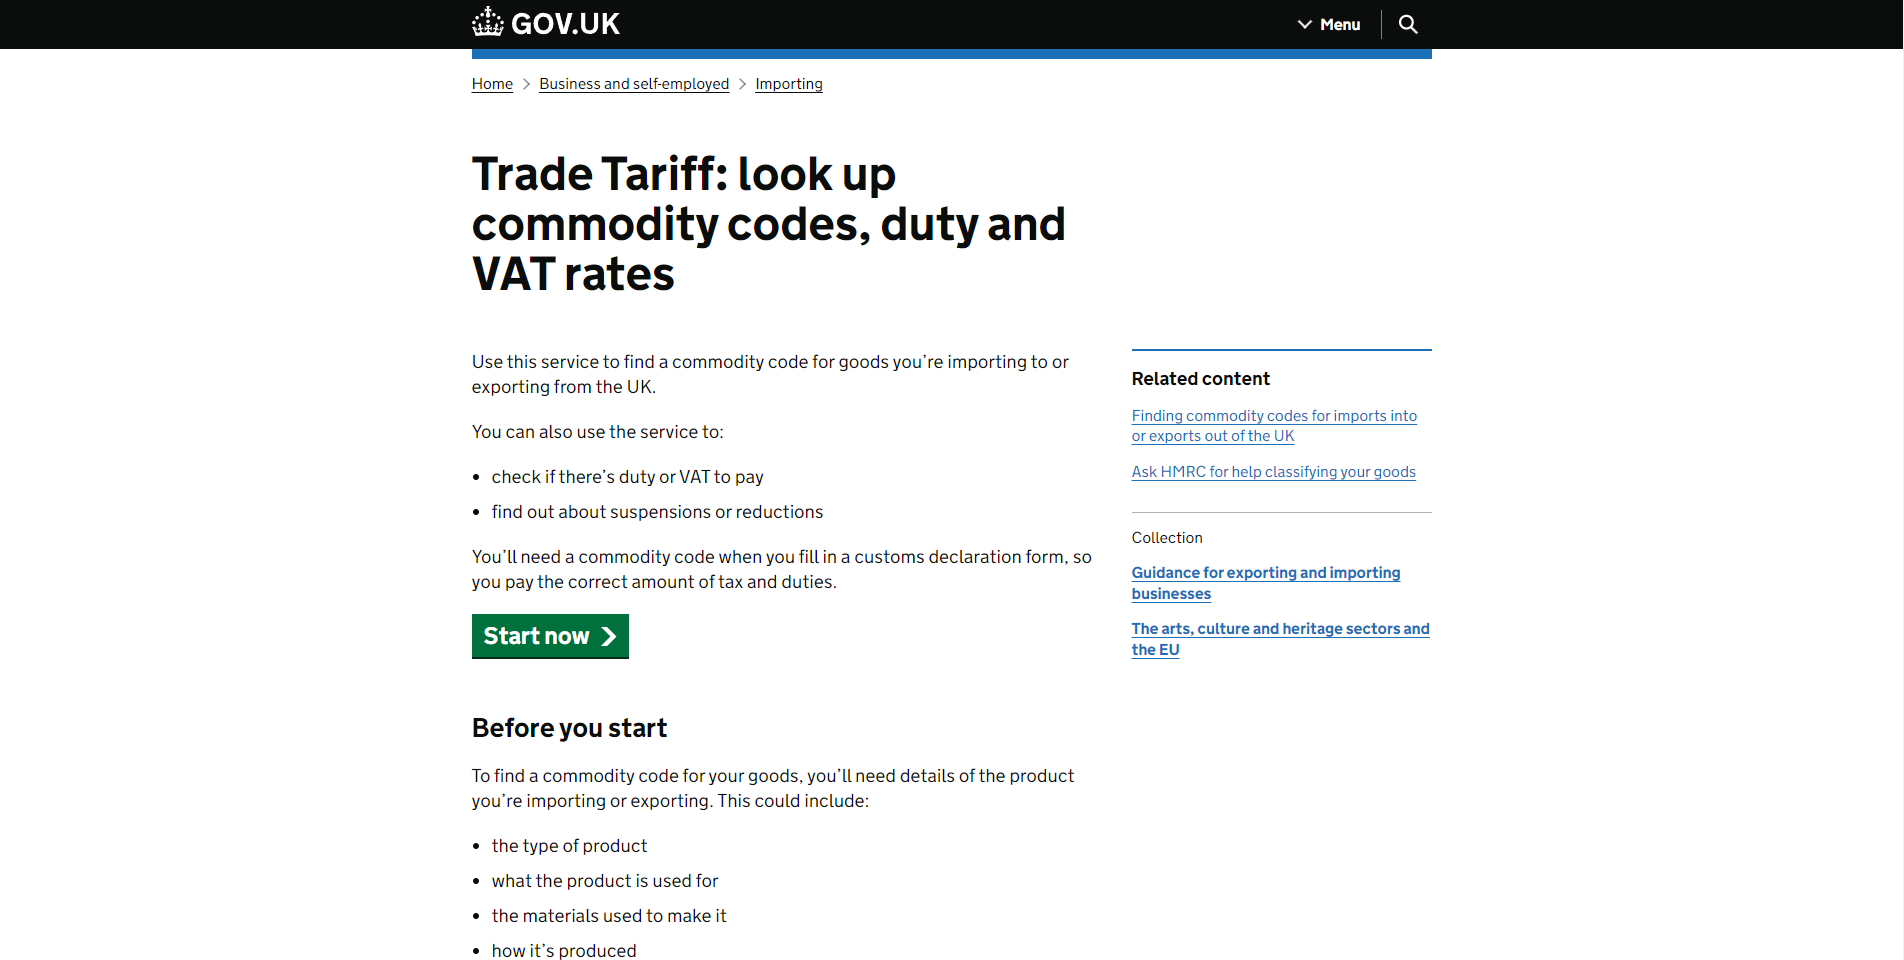Go to the Home breadcrumb link
This screenshot has width=1904, height=960.
coord(492,84)
